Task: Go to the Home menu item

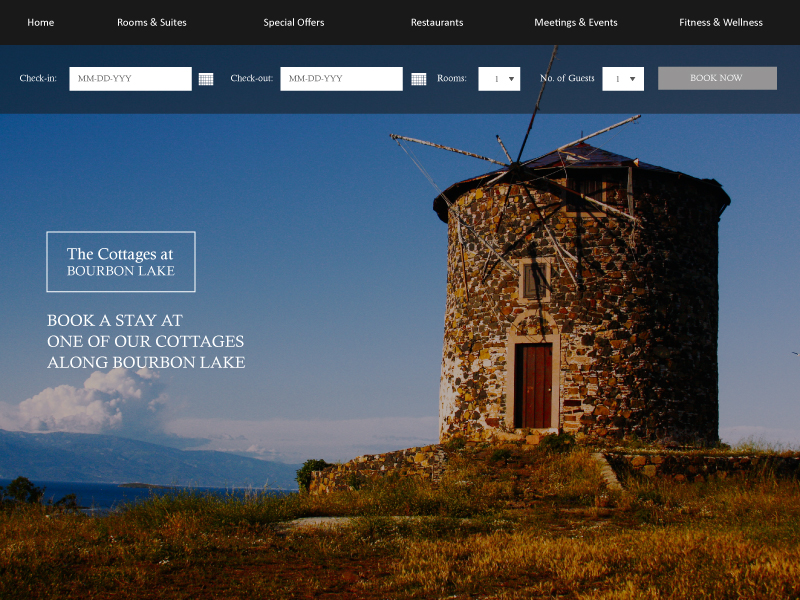Action: [x=41, y=22]
